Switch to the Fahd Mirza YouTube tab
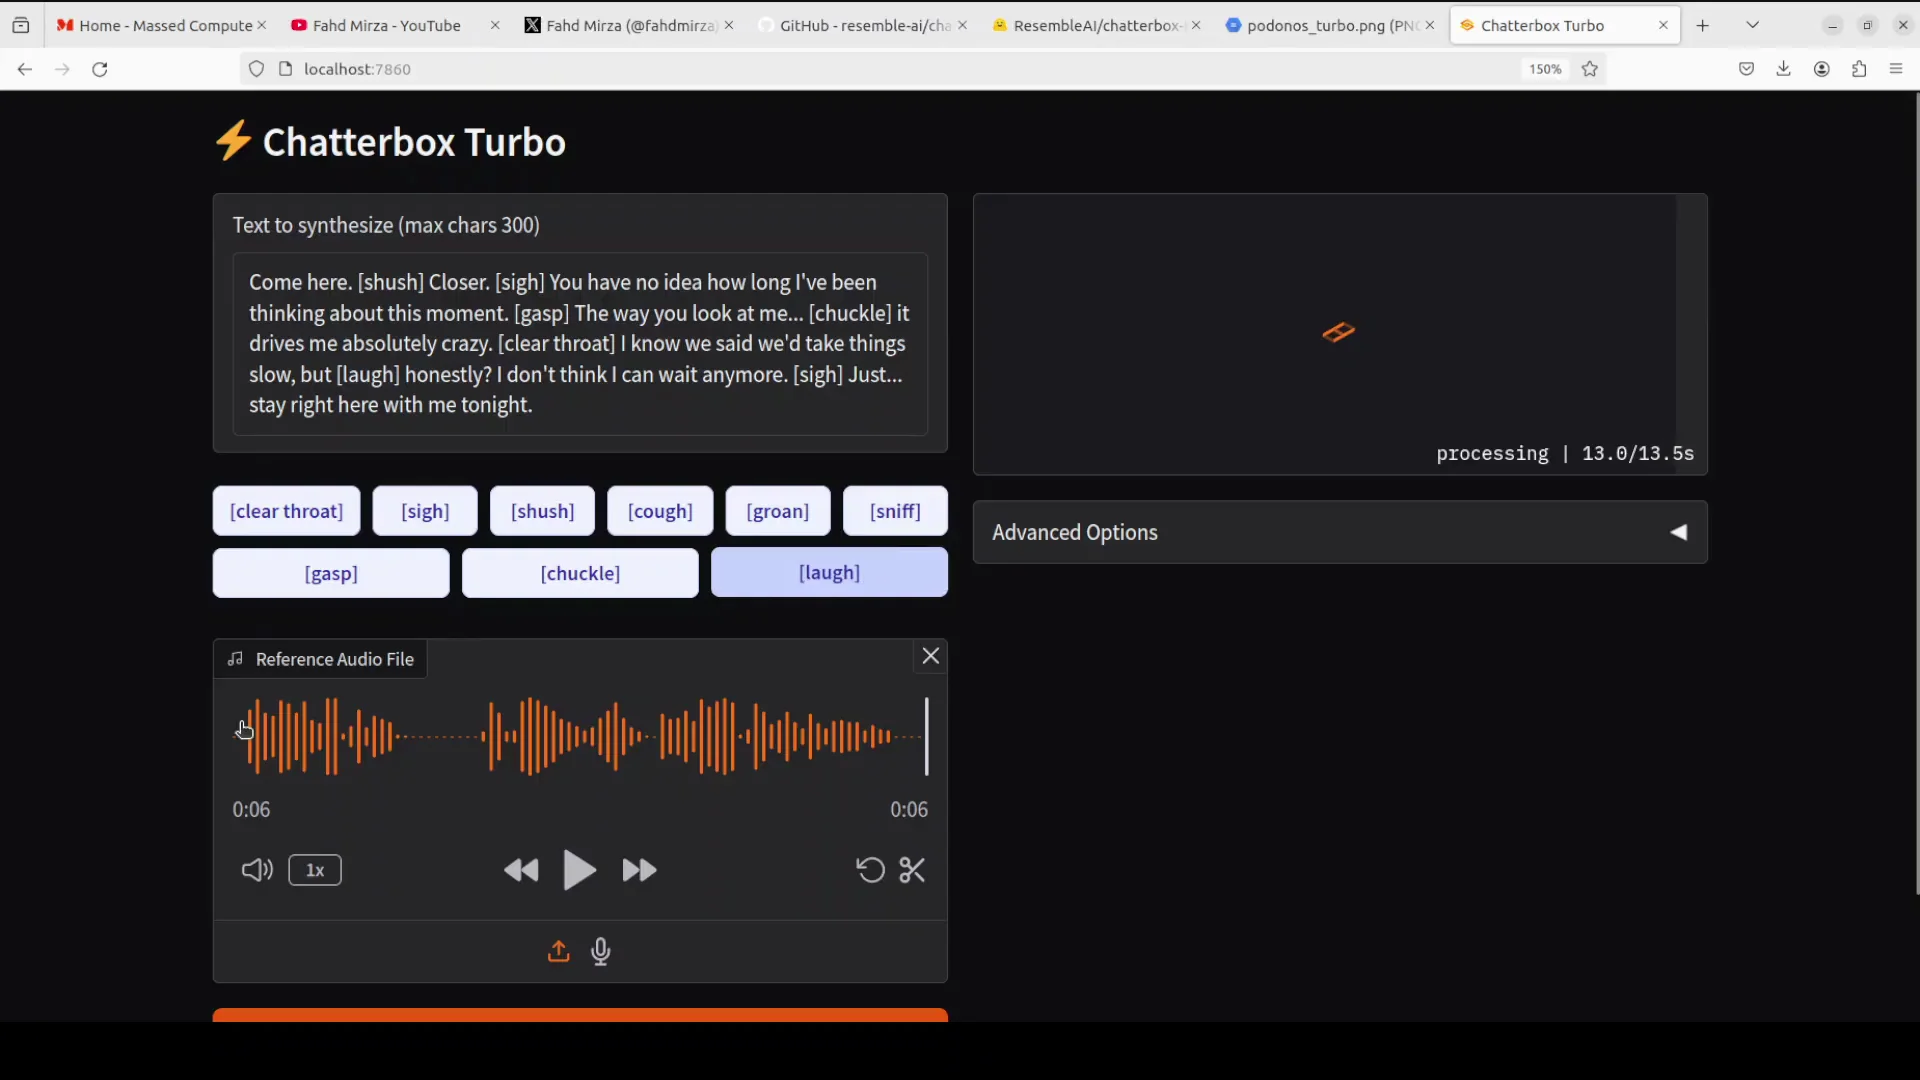This screenshot has height=1080, width=1920. coord(385,25)
